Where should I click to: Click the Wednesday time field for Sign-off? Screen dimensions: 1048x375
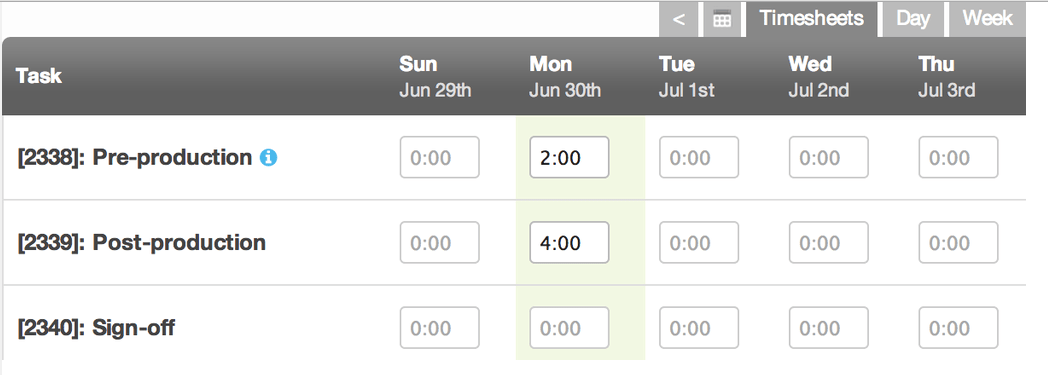[x=829, y=328]
